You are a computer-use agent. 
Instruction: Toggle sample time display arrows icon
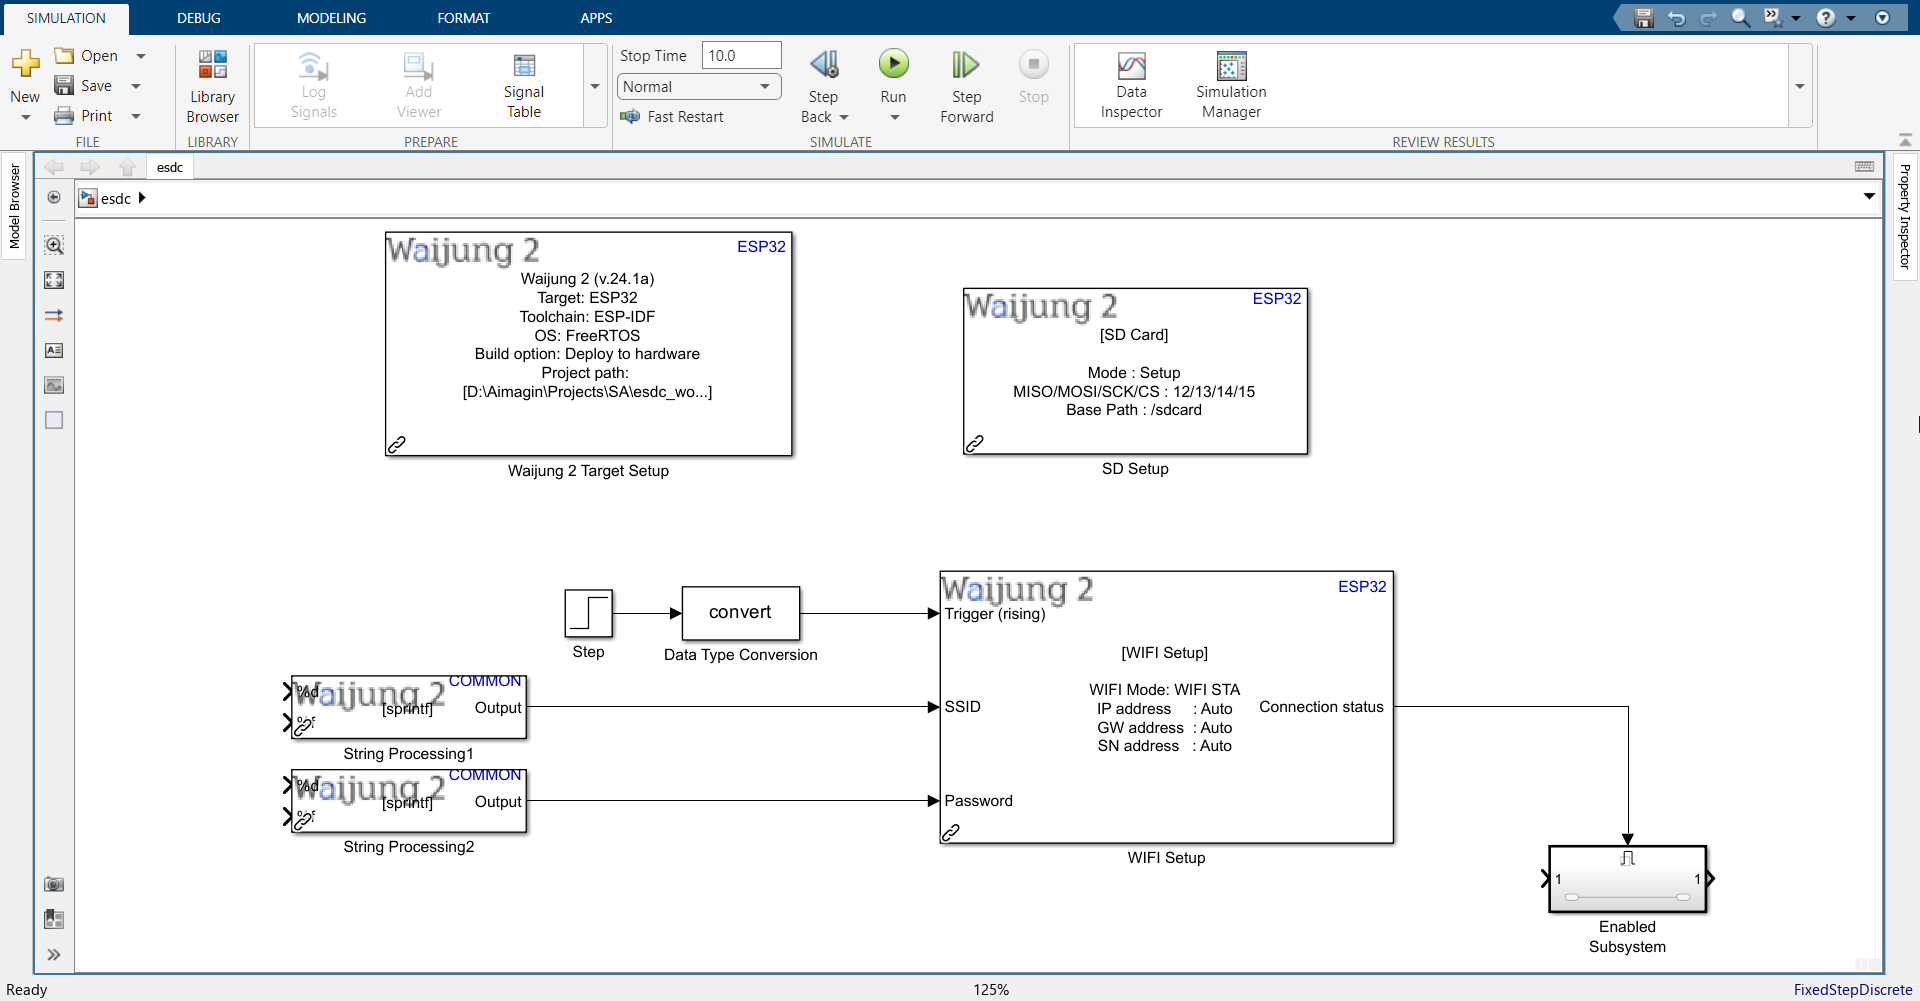pos(54,315)
